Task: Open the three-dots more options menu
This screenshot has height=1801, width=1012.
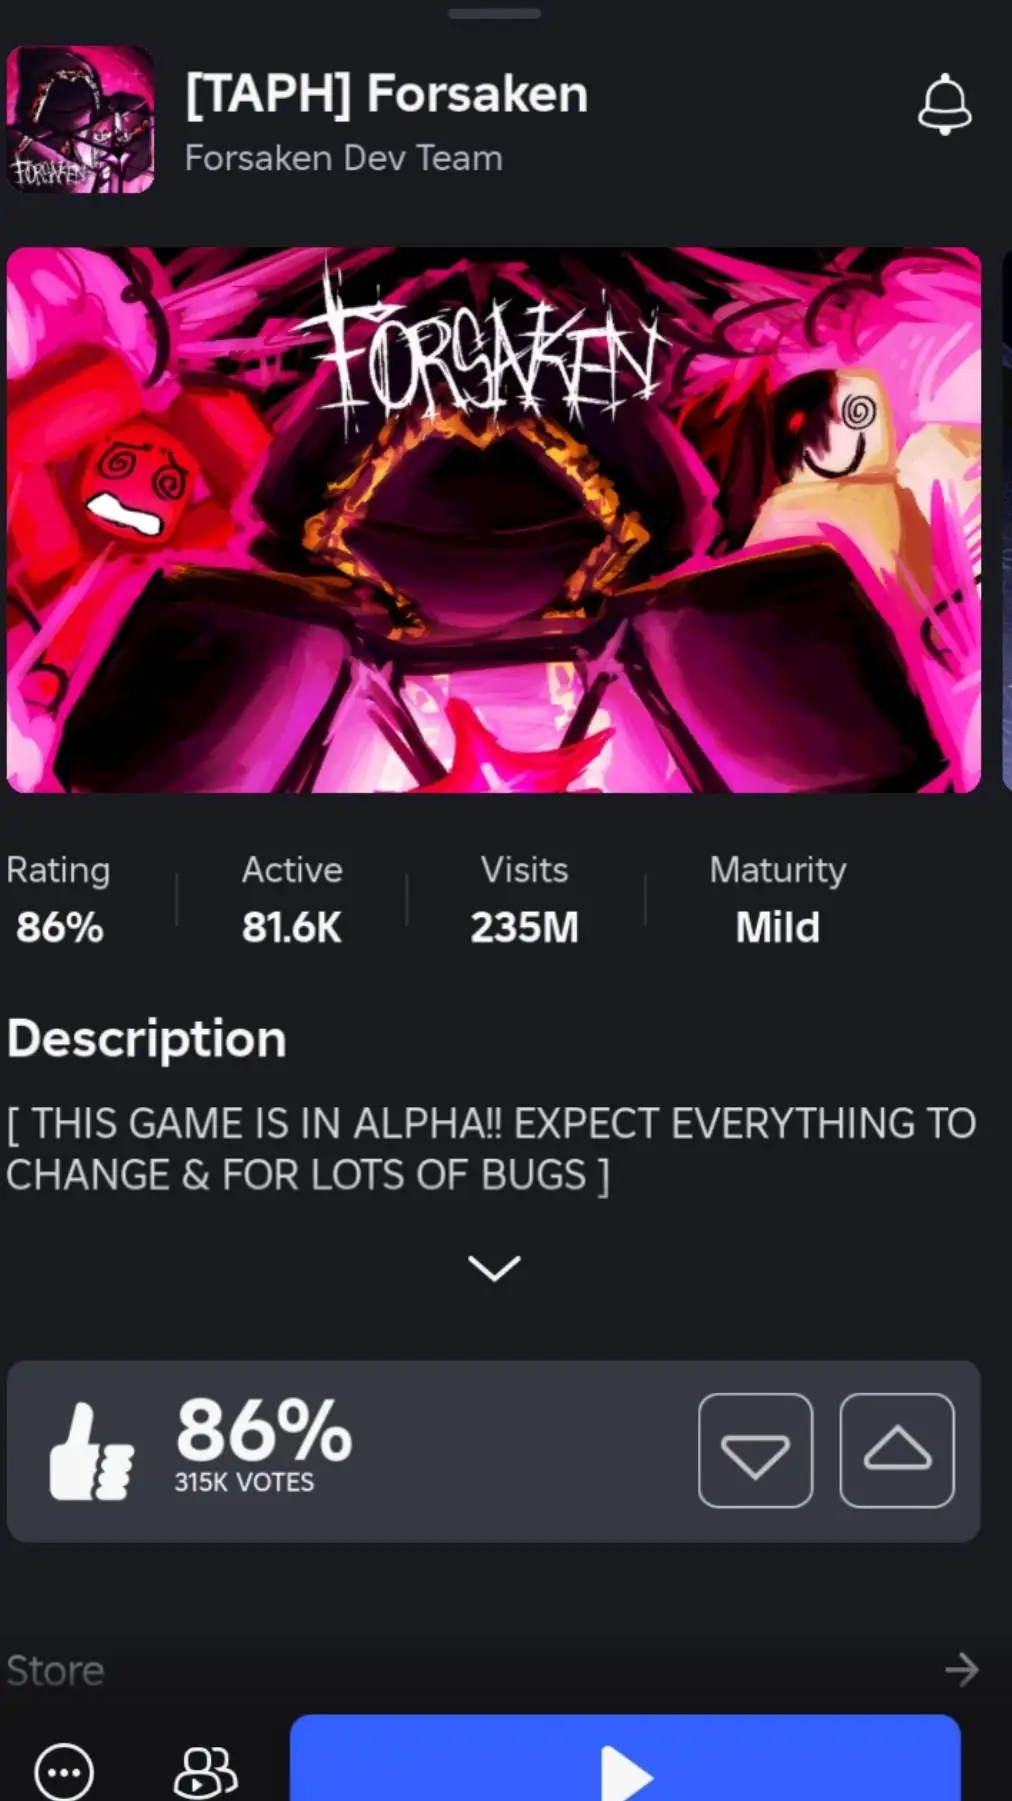Action: point(64,1772)
